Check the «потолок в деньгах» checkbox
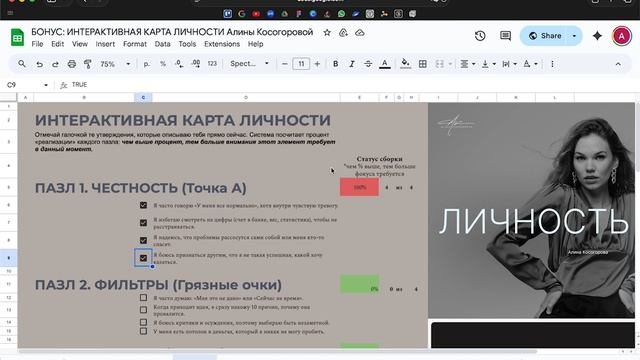The height and width of the screenshot is (360, 640). [x=143, y=331]
